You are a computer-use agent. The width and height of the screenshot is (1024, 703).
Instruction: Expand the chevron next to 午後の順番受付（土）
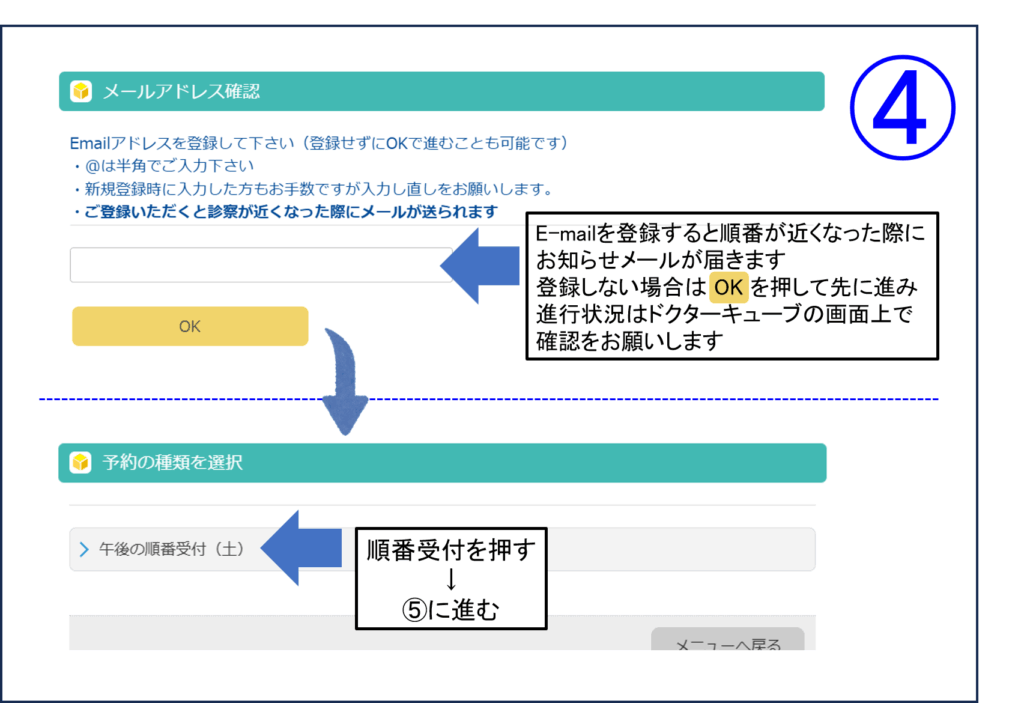coord(84,550)
